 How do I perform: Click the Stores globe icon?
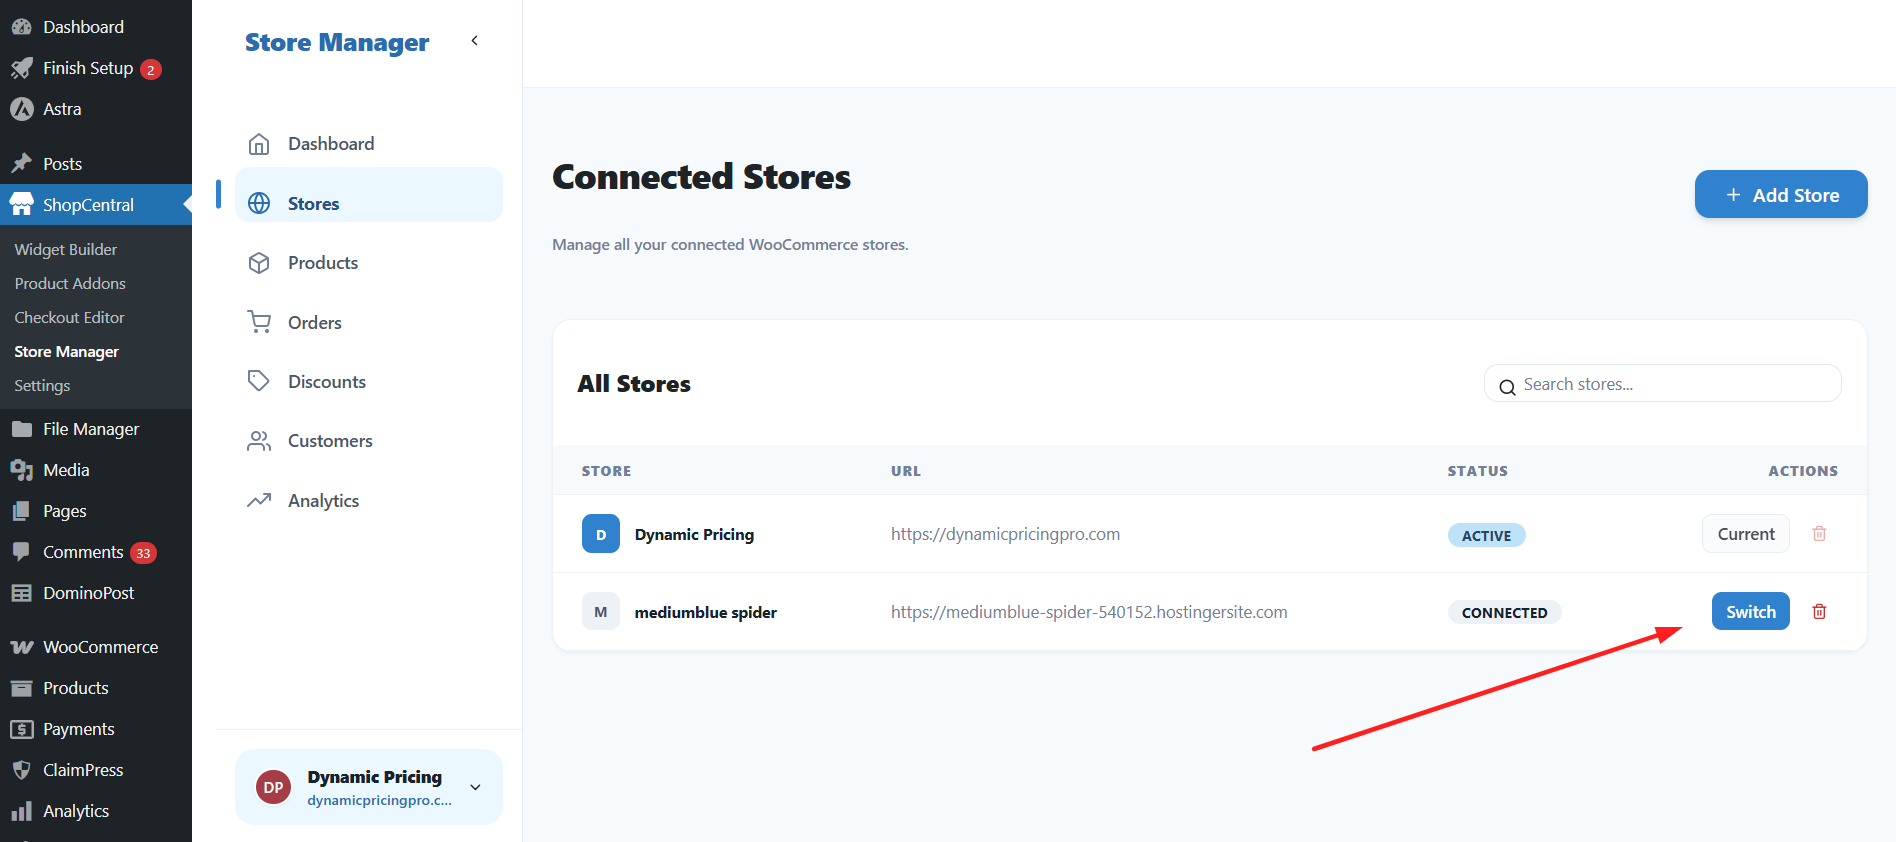[259, 203]
